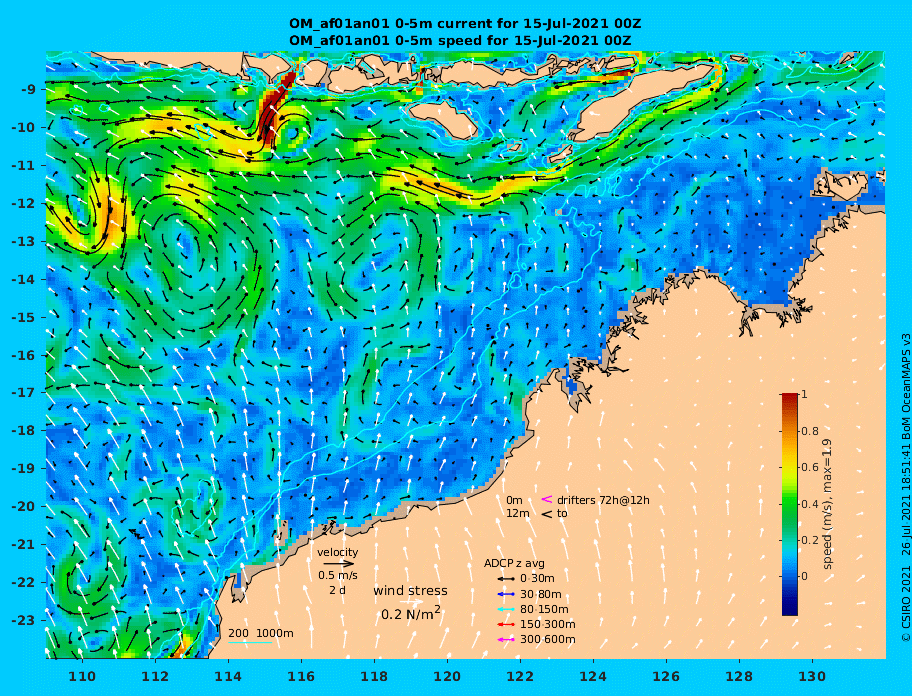Click the small circular eddy east of the red jet

tap(293, 134)
